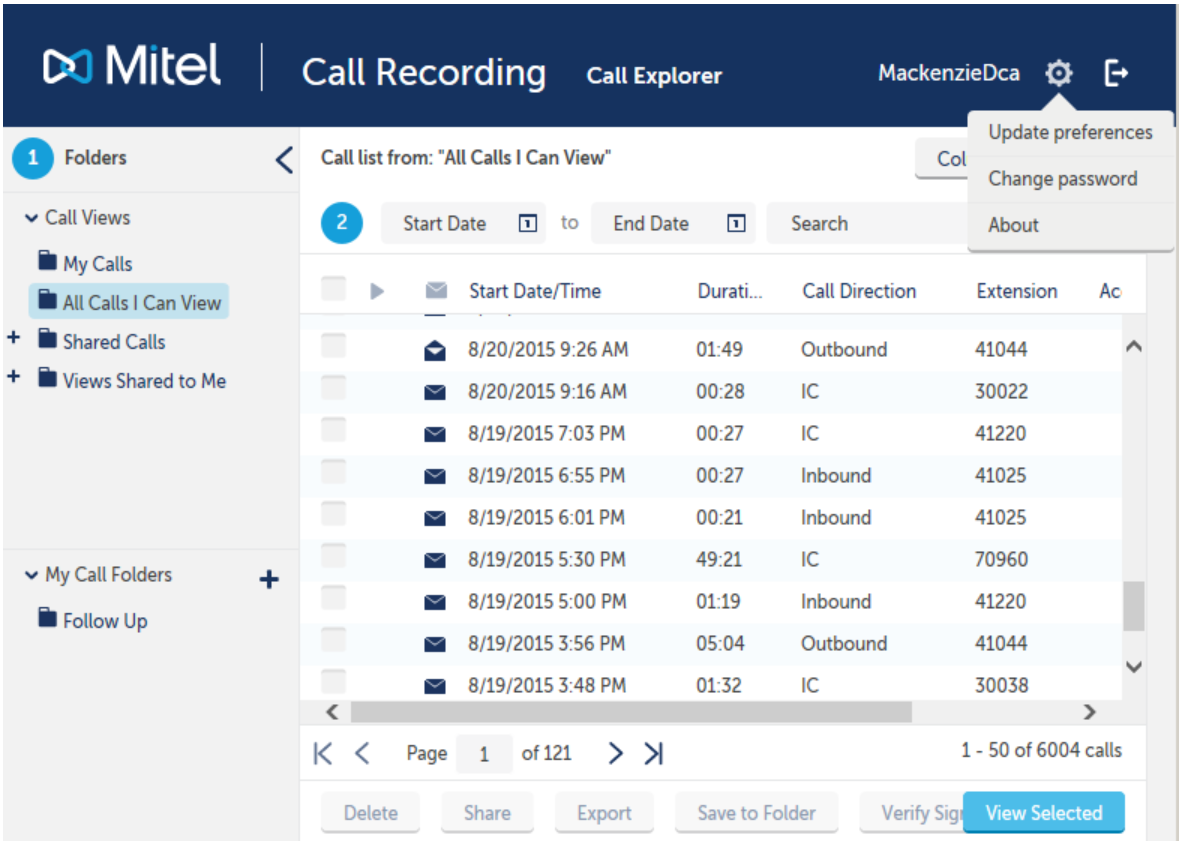Click the envelope column header icon
The width and height of the screenshot is (1183, 848).
(x=436, y=290)
